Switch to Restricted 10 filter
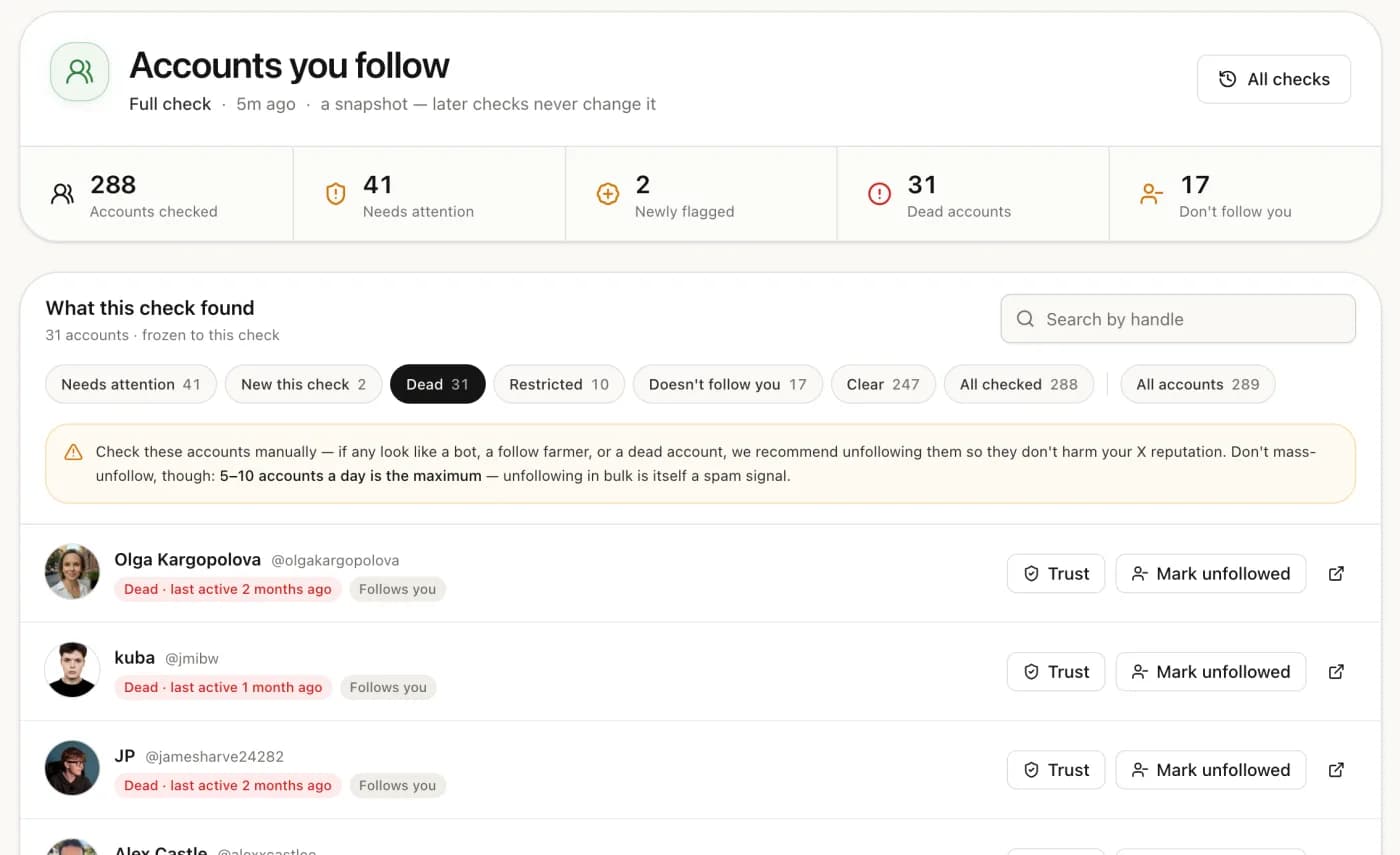This screenshot has height=855, width=1400. (559, 384)
